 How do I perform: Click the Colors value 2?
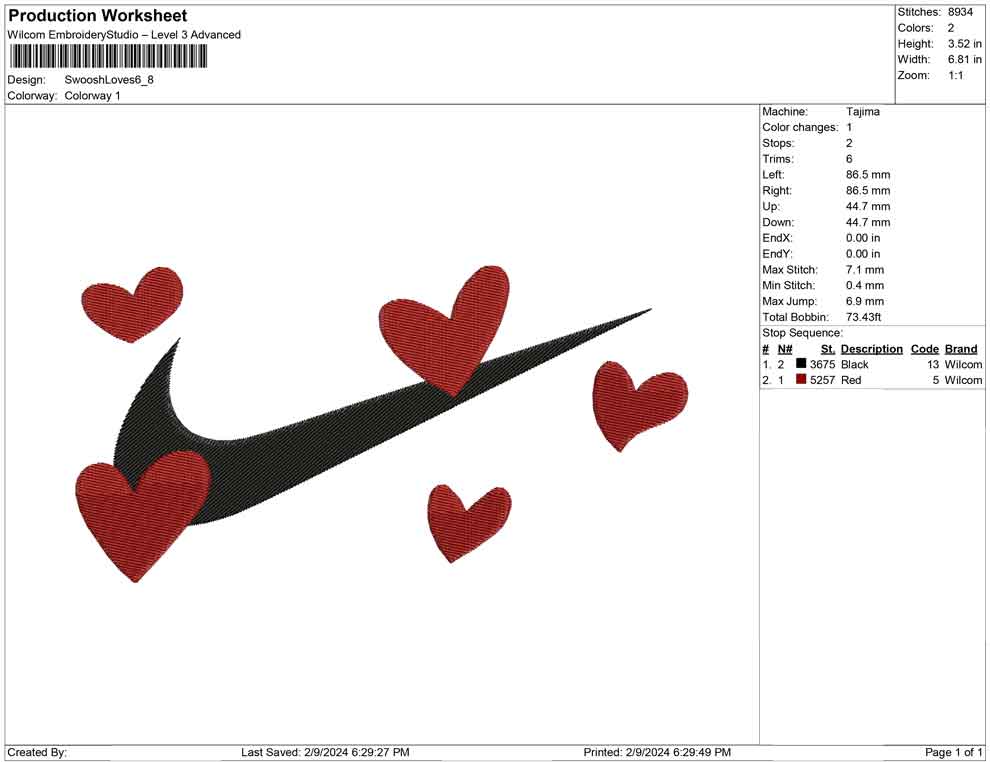tap(951, 28)
